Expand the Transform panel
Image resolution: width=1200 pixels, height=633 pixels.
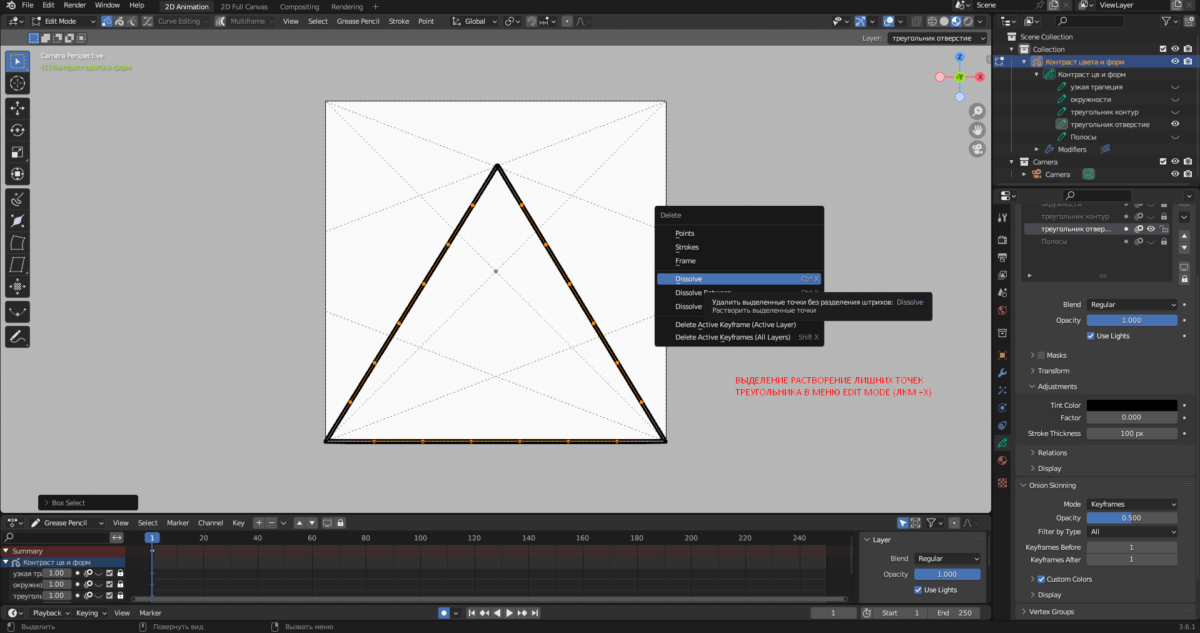coord(1053,371)
